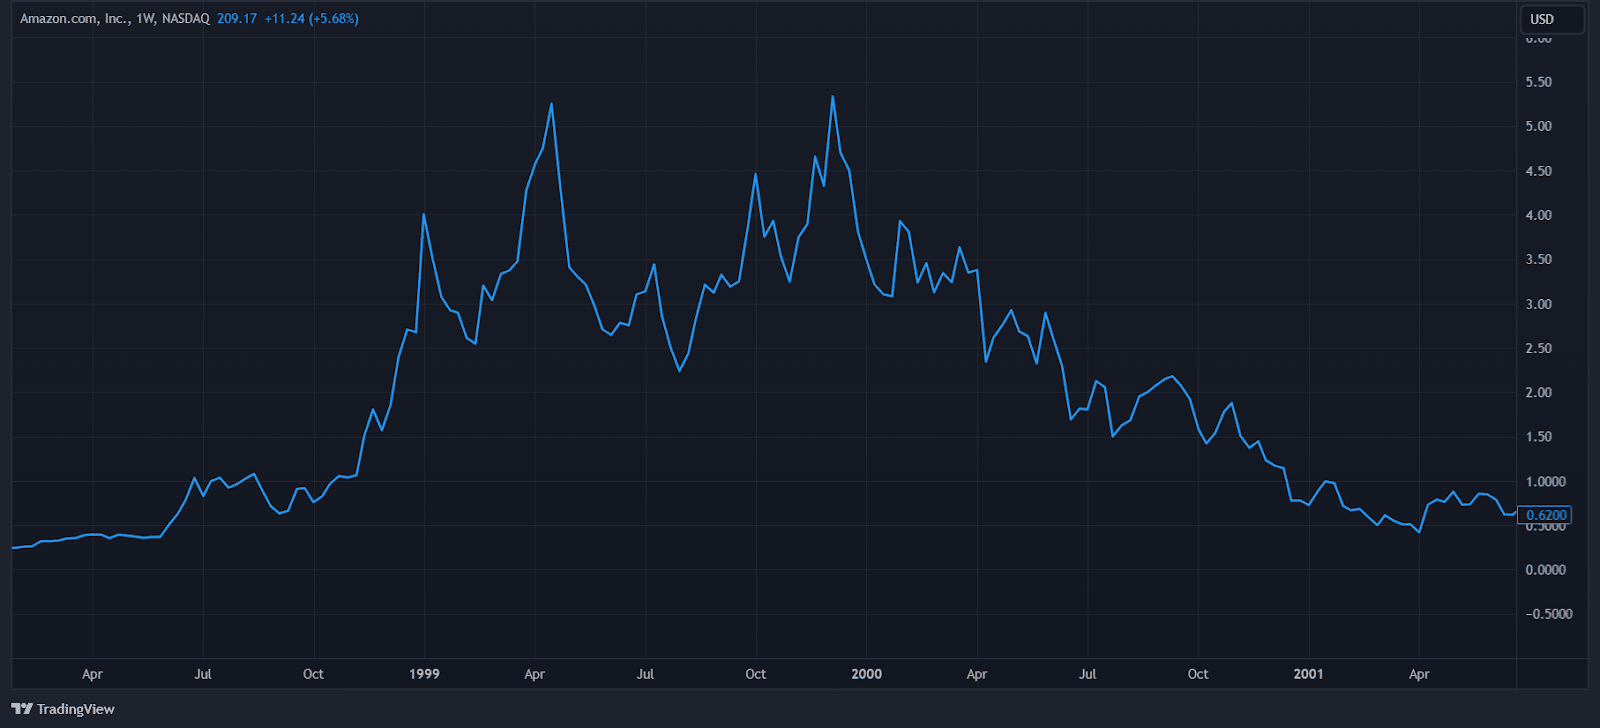
Task: Click the 5.00 price axis label
Action: click(1538, 126)
